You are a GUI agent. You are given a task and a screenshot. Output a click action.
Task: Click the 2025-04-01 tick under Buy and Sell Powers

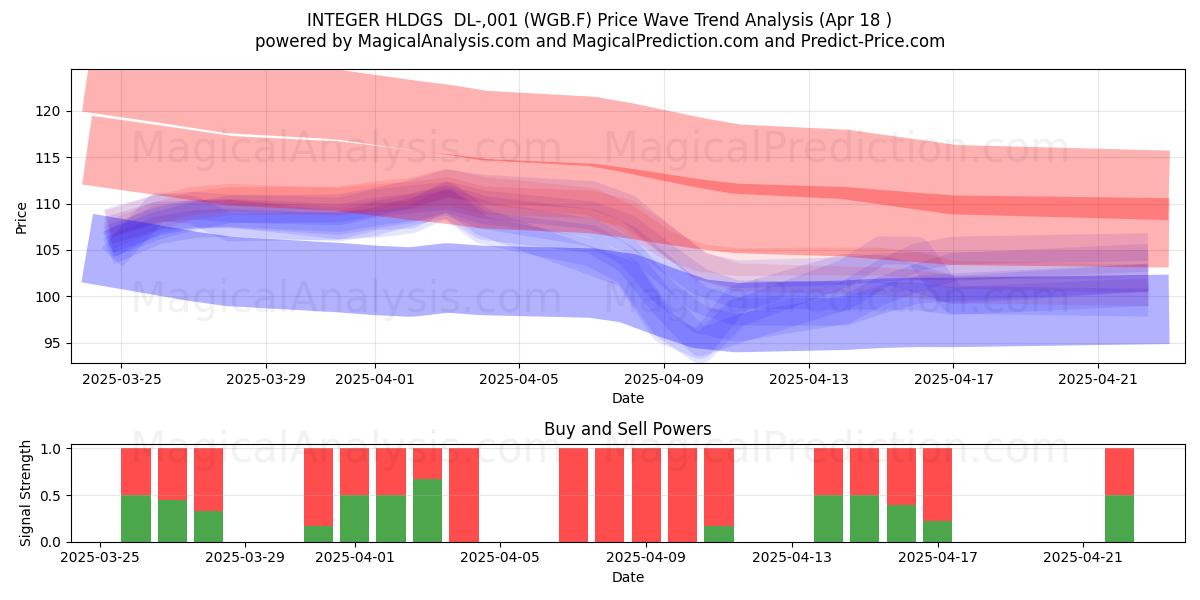(356, 558)
